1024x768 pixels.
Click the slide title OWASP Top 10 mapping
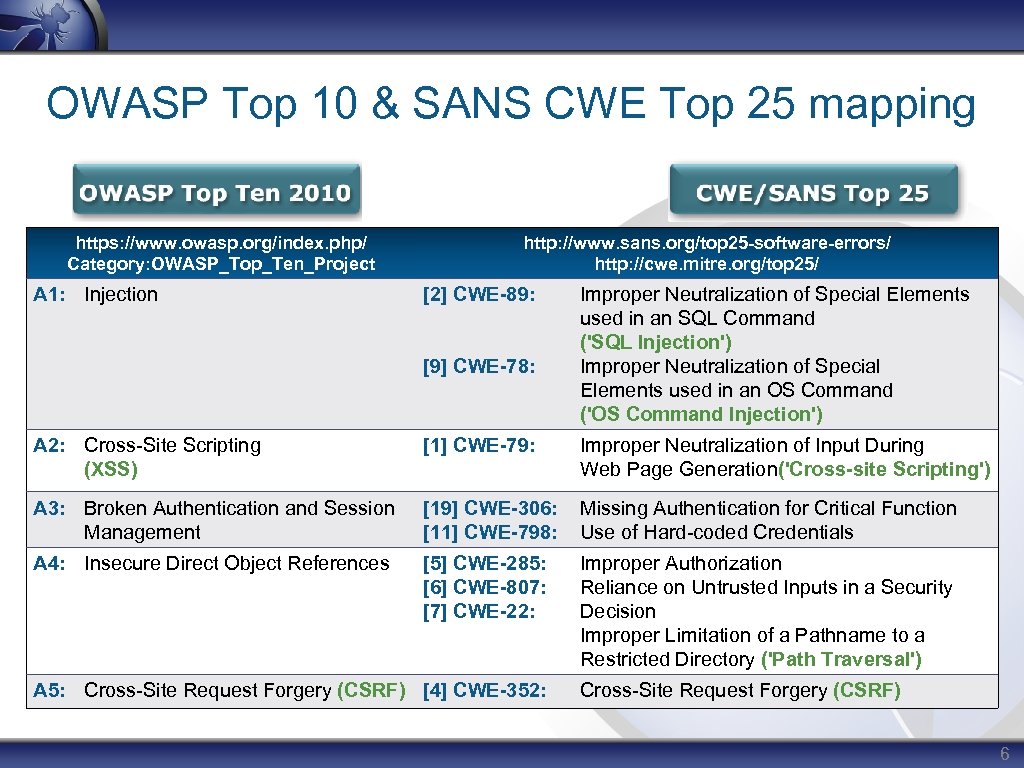511,104
